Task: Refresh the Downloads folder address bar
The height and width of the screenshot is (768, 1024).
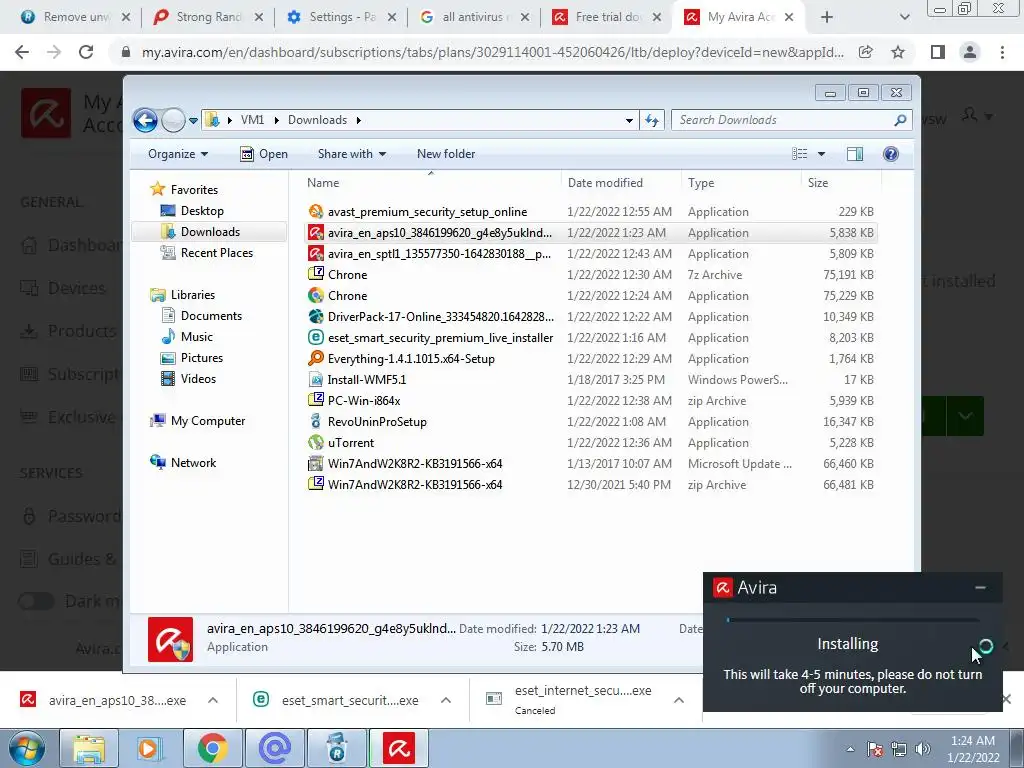Action: 652,120
